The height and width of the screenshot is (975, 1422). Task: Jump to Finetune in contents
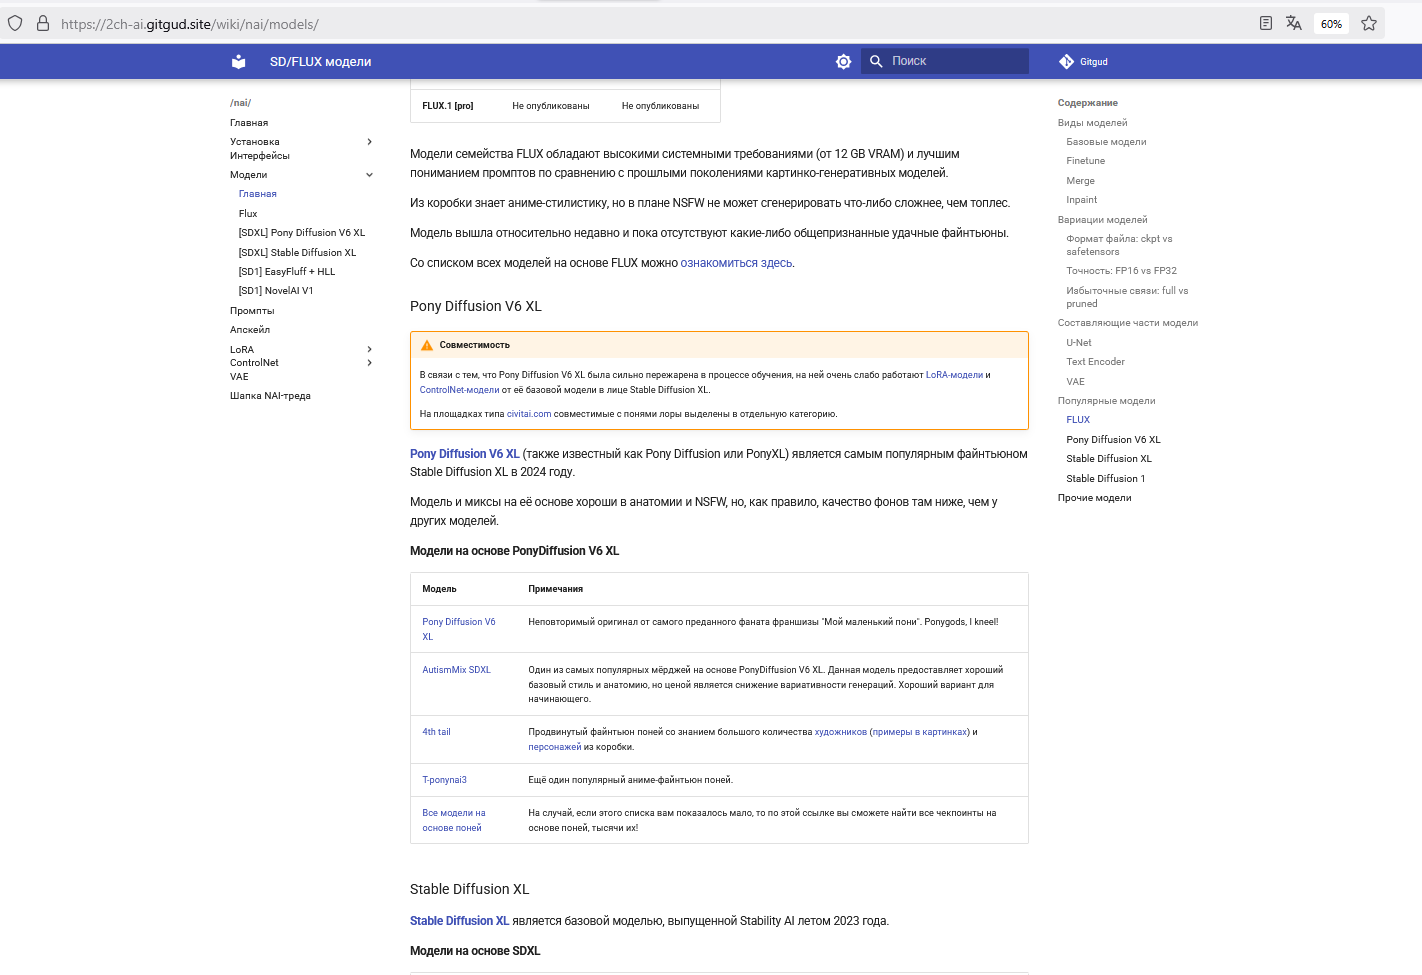(1085, 161)
